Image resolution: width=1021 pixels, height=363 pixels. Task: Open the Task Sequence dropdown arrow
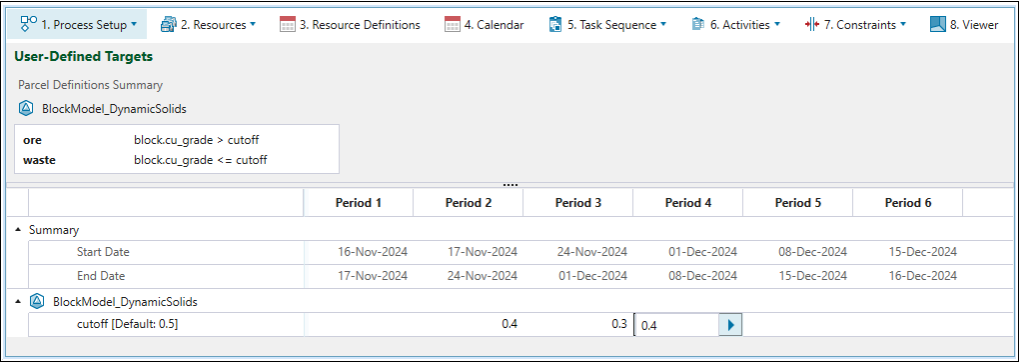pyautogui.click(x=664, y=25)
